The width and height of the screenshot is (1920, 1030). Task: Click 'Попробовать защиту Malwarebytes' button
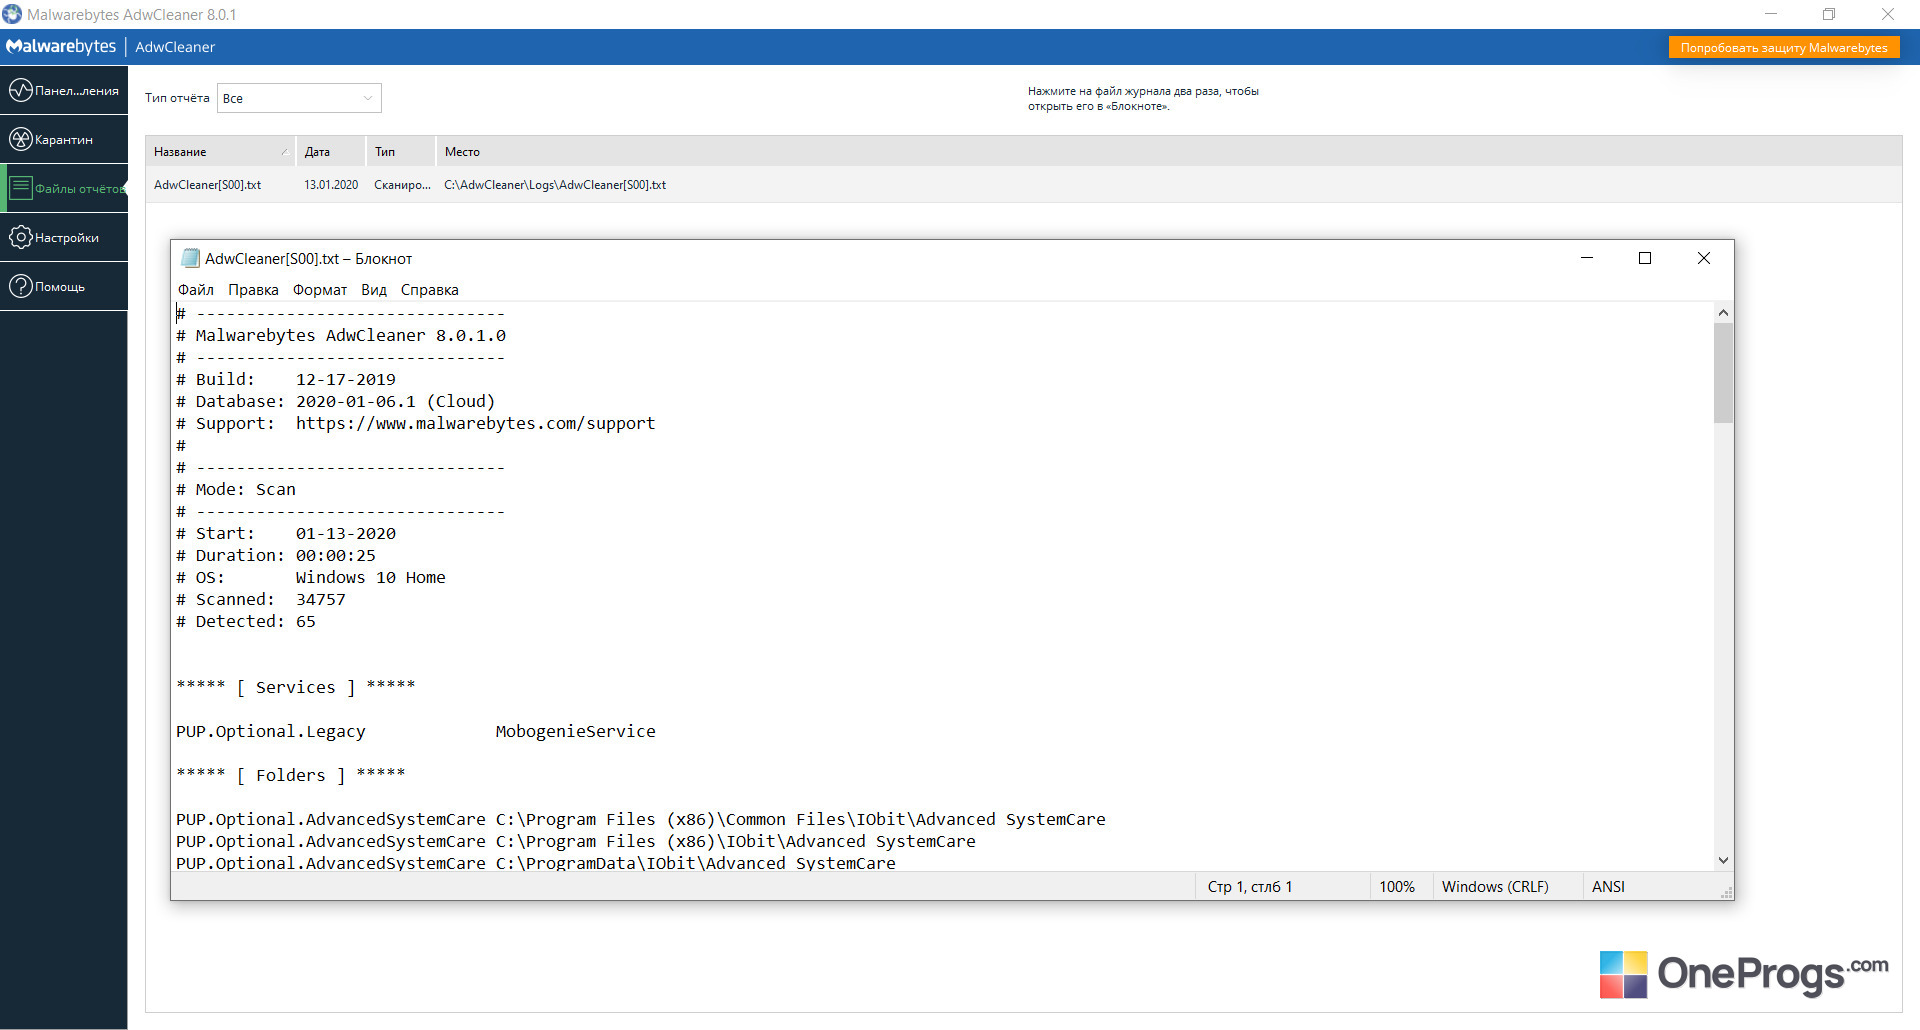tap(1784, 47)
